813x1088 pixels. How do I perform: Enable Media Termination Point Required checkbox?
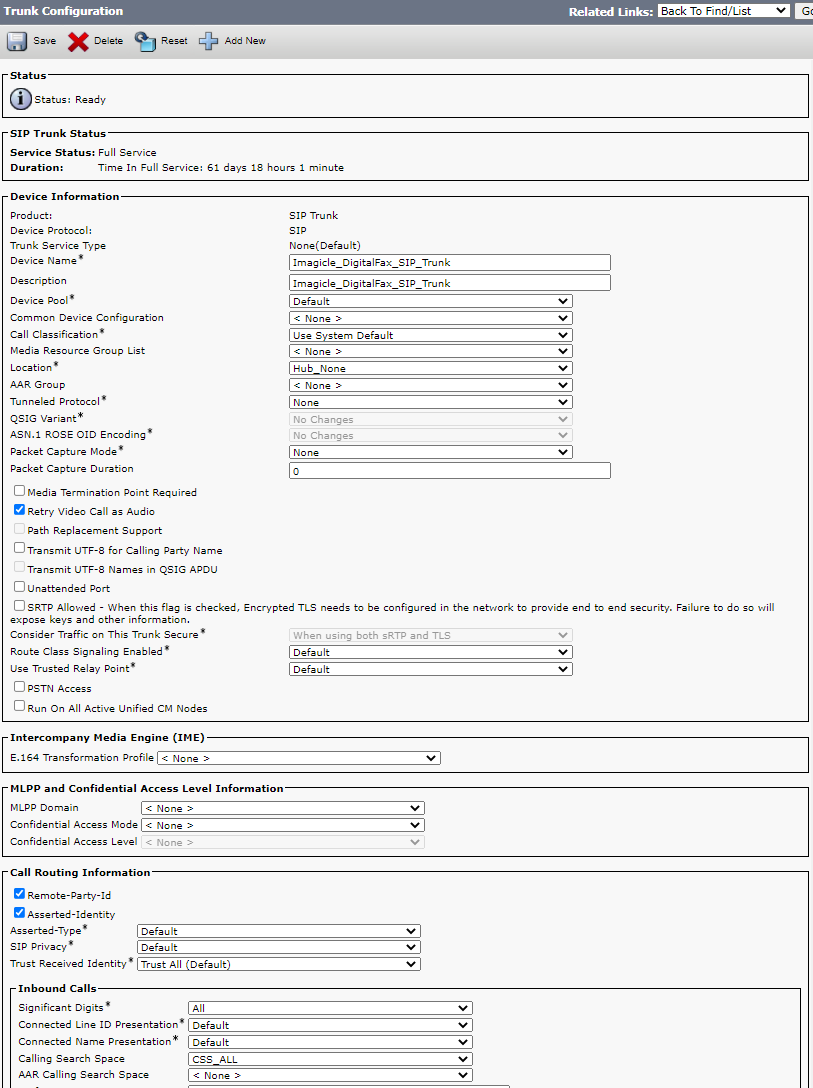click(x=19, y=491)
